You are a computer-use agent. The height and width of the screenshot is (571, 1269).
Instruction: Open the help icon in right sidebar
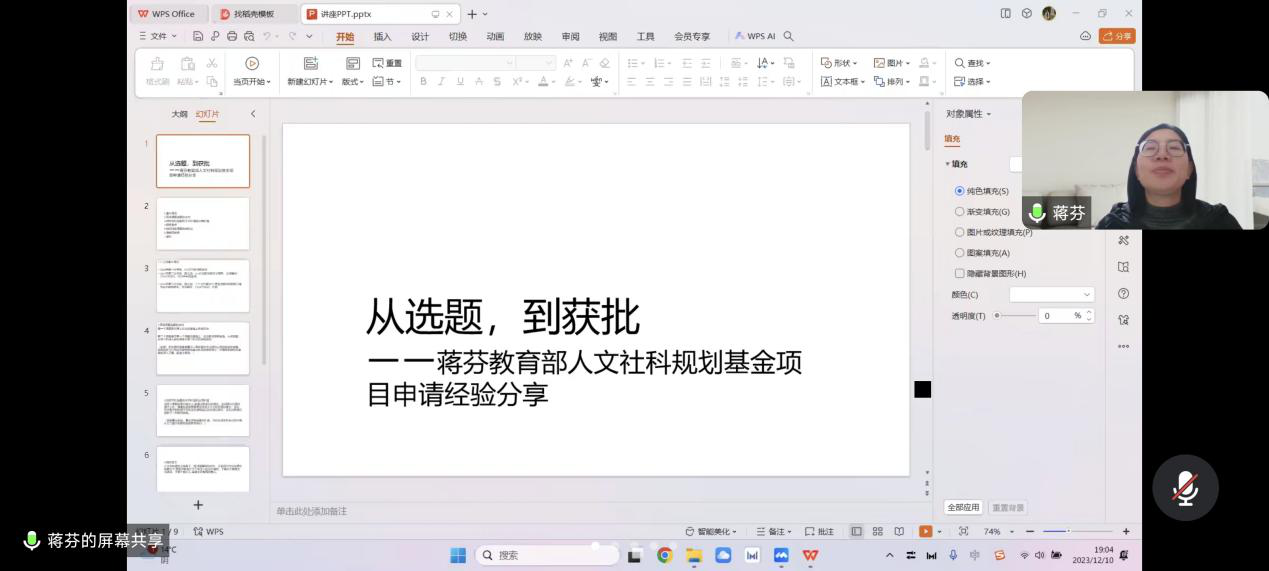pyautogui.click(x=1123, y=293)
